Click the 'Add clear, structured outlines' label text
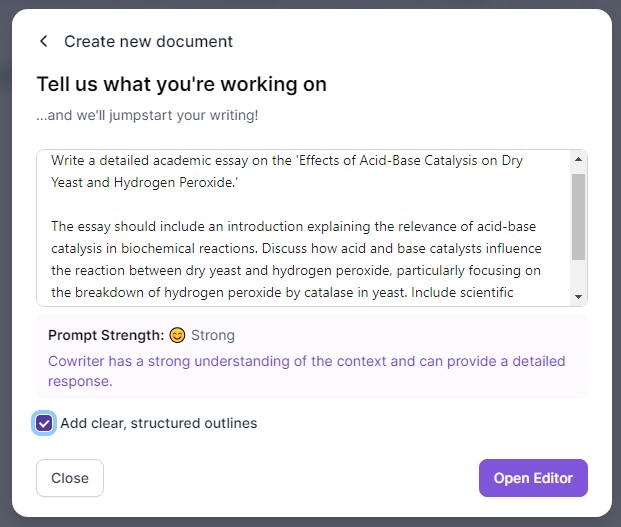The width and height of the screenshot is (621, 527). tap(158, 423)
